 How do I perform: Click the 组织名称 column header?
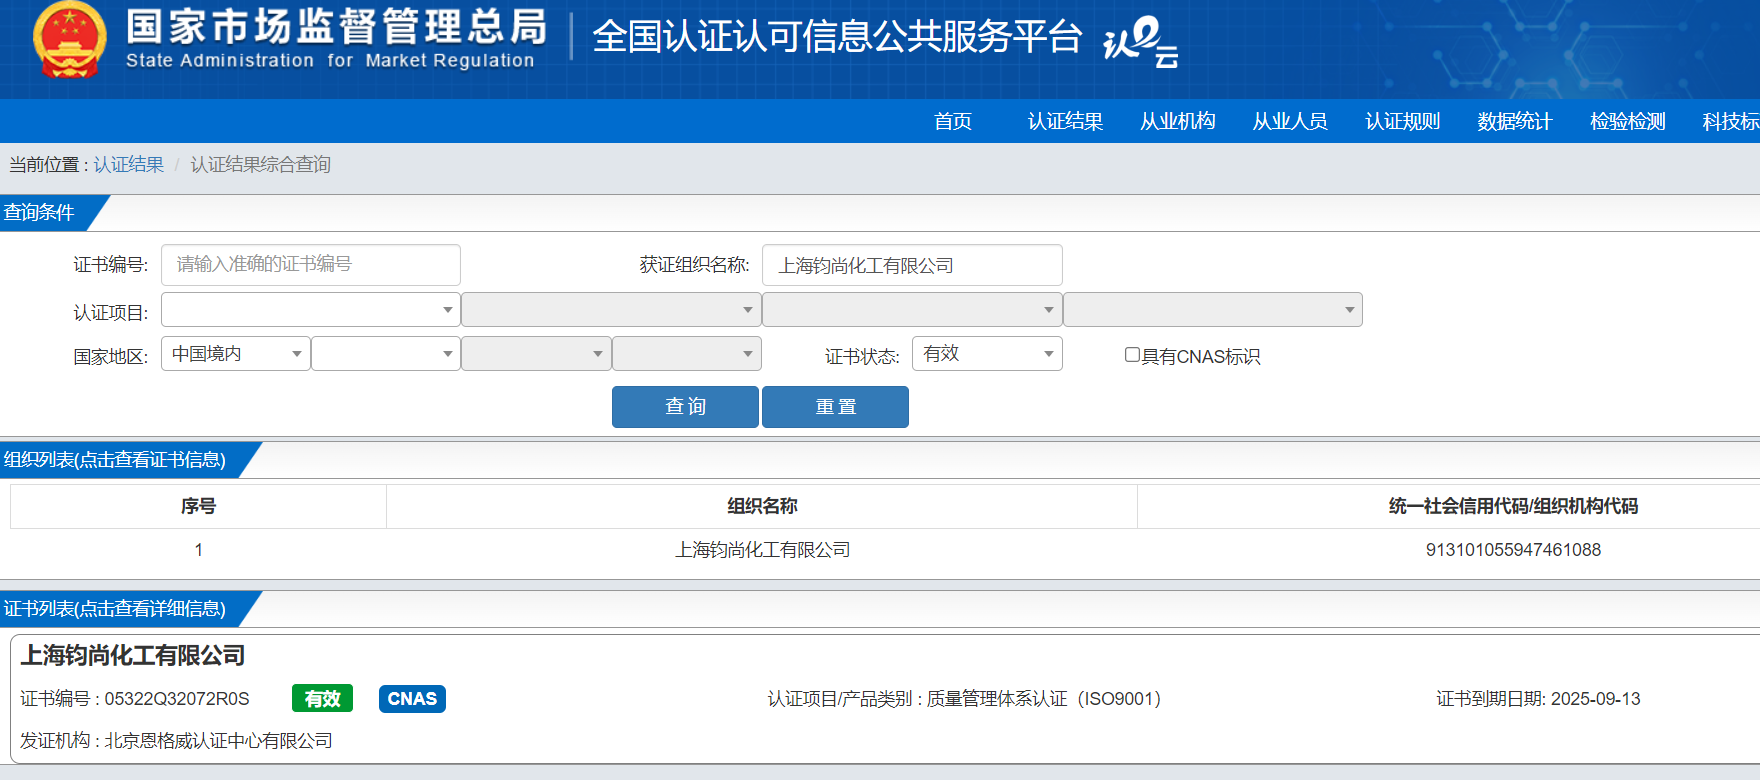click(762, 506)
